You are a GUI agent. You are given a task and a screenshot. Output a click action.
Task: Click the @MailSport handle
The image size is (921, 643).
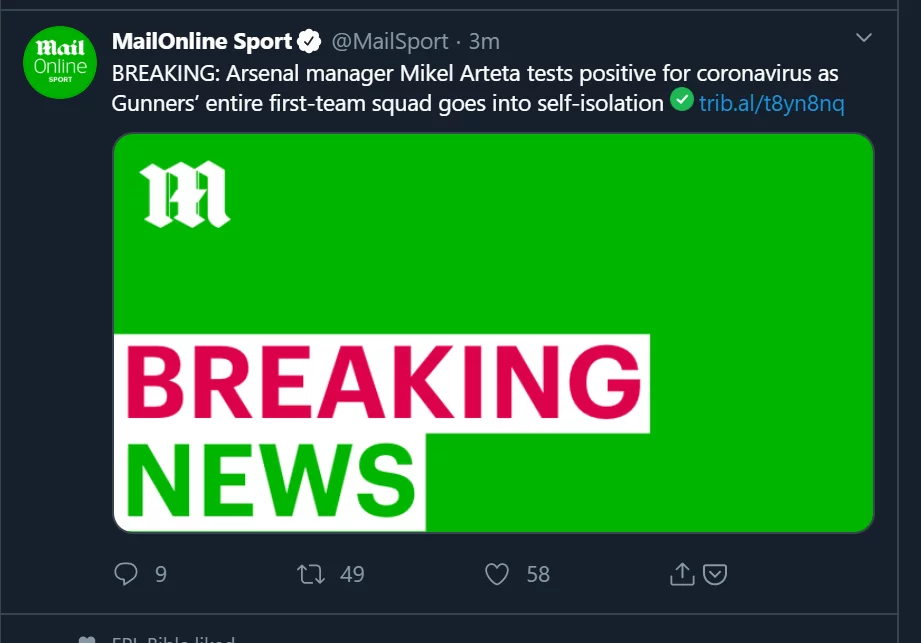tap(390, 41)
